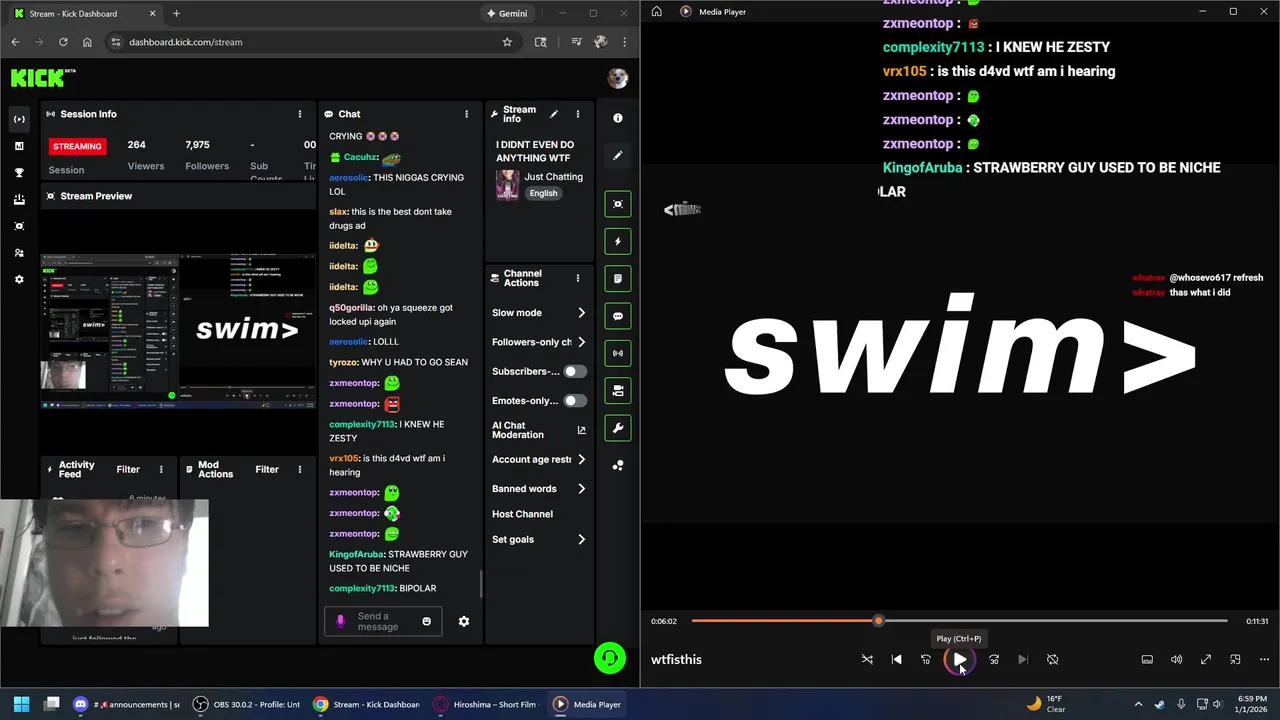Toggle the notes widget button in right toolbar
Image resolution: width=1280 pixels, height=720 pixels.
[618, 278]
